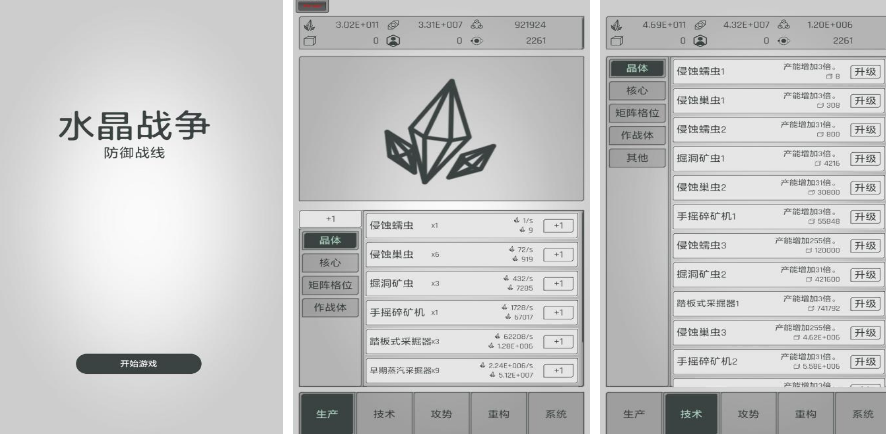This screenshot has width=886, height=434.
Task: Click triple-ring matrix icon beside 1.20E+006
Action: tap(784, 25)
